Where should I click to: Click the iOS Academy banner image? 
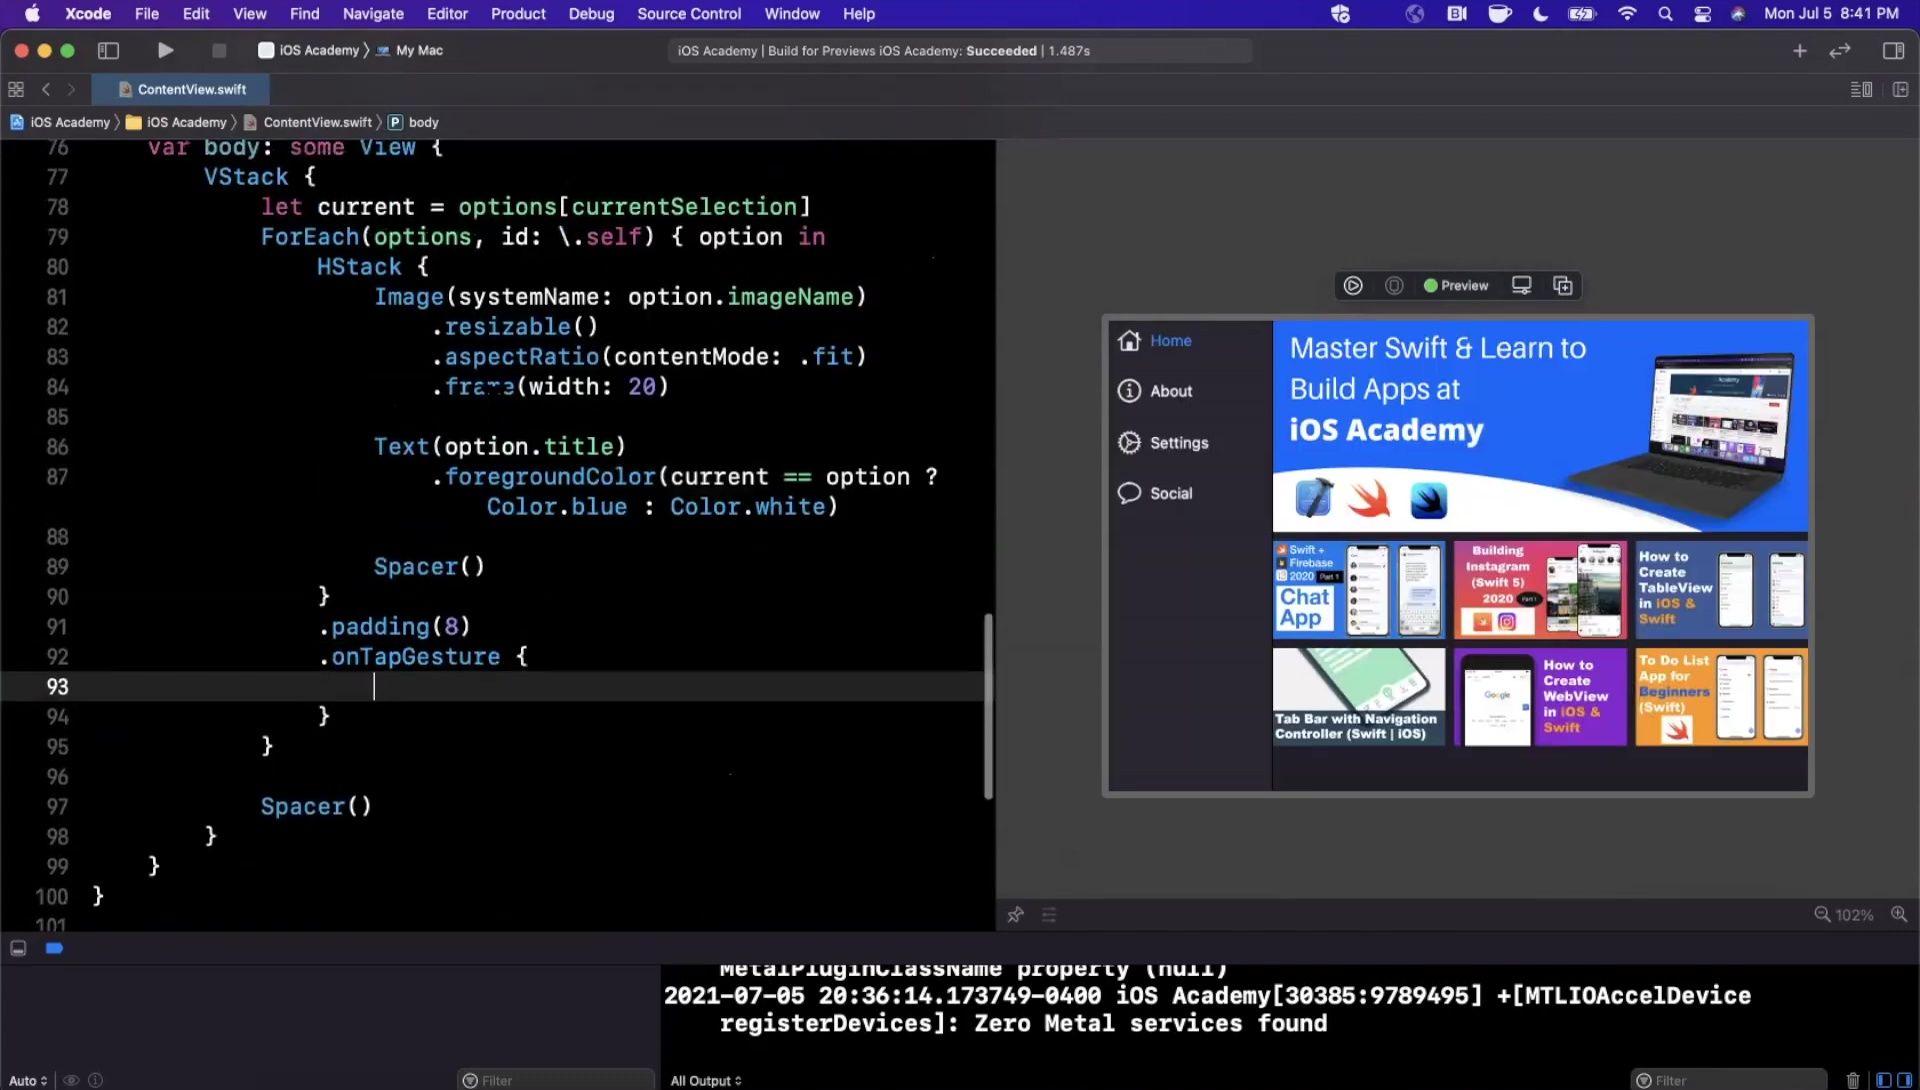pyautogui.click(x=1540, y=426)
